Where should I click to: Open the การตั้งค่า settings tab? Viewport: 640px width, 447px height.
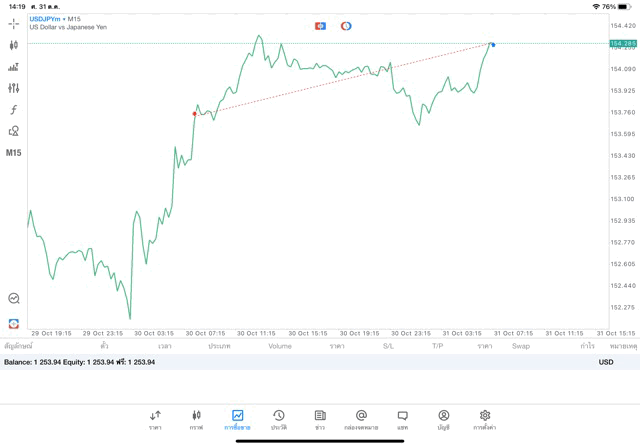pos(485,419)
